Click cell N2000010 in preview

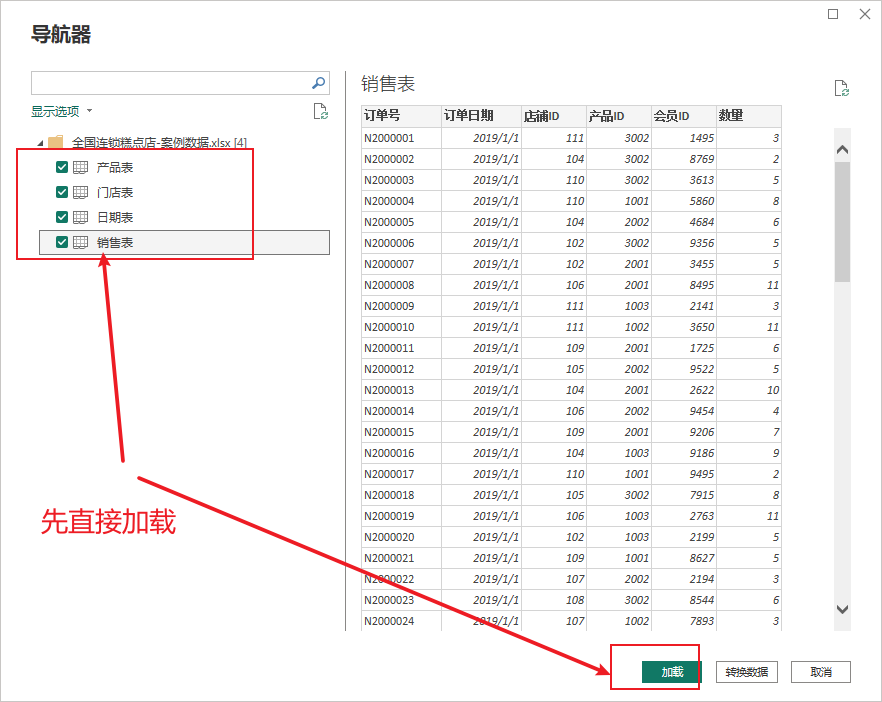401,327
